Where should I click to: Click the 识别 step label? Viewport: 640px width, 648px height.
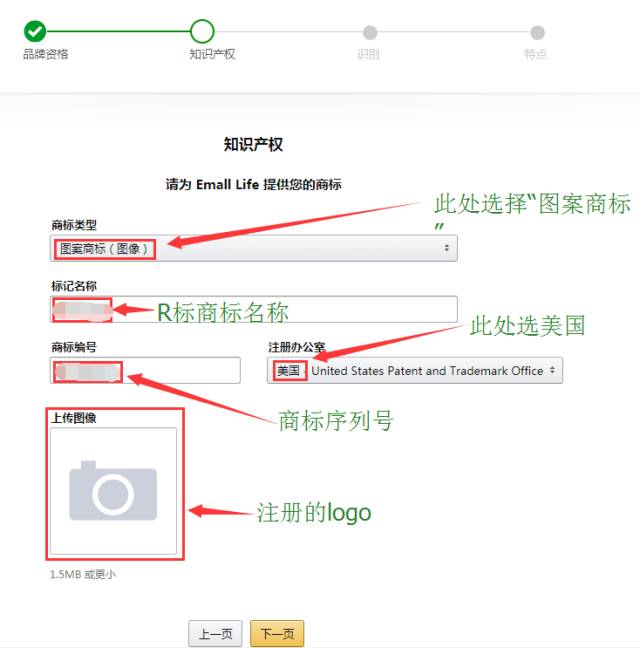tap(368, 54)
